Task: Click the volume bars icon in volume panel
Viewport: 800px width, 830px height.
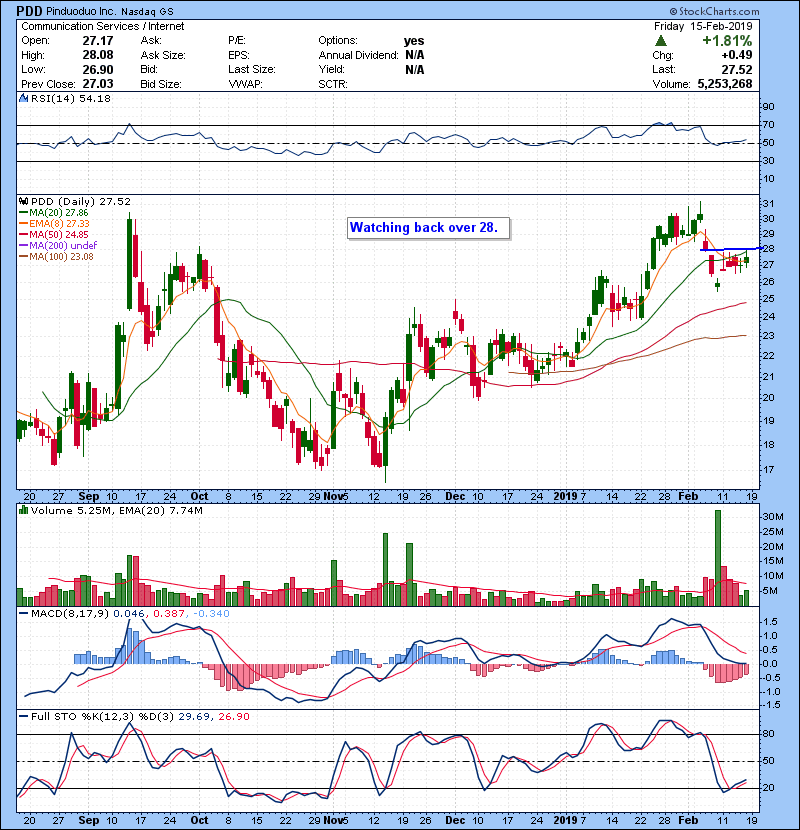Action: pyautogui.click(x=23, y=510)
